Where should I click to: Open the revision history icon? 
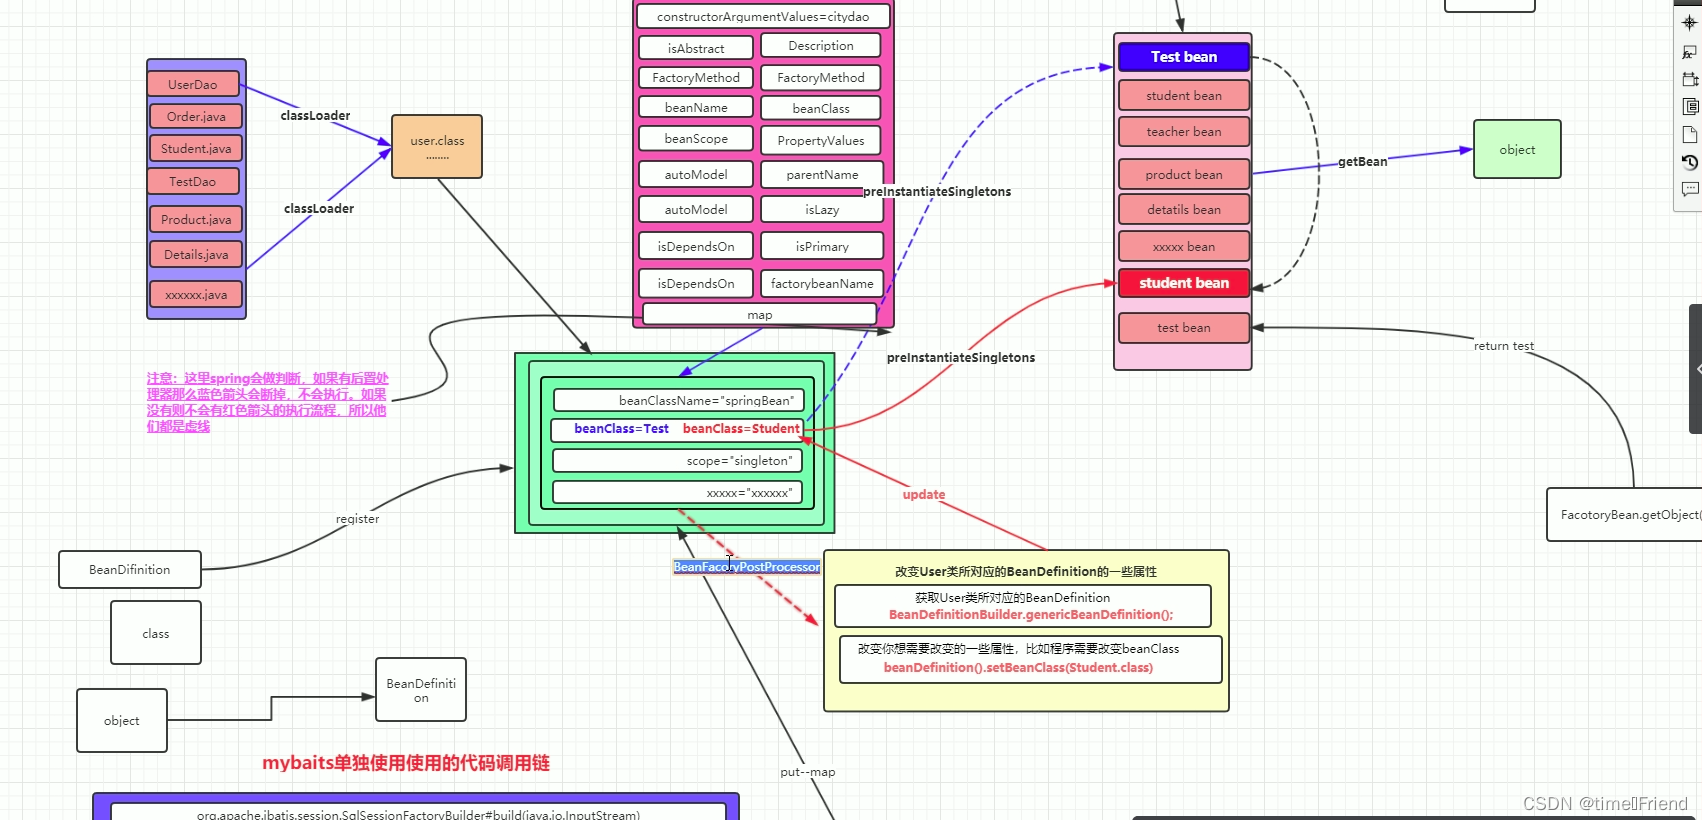(1689, 162)
